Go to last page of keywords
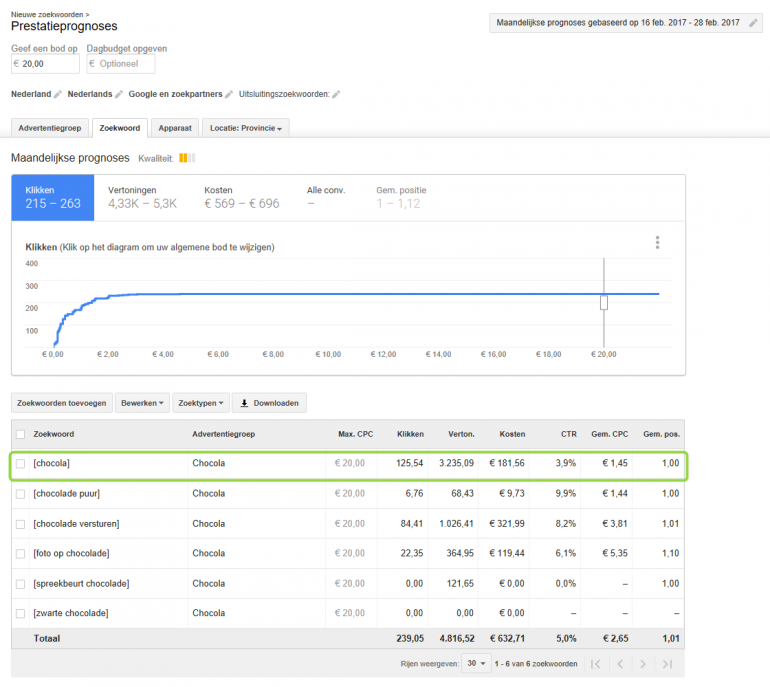 pos(667,664)
